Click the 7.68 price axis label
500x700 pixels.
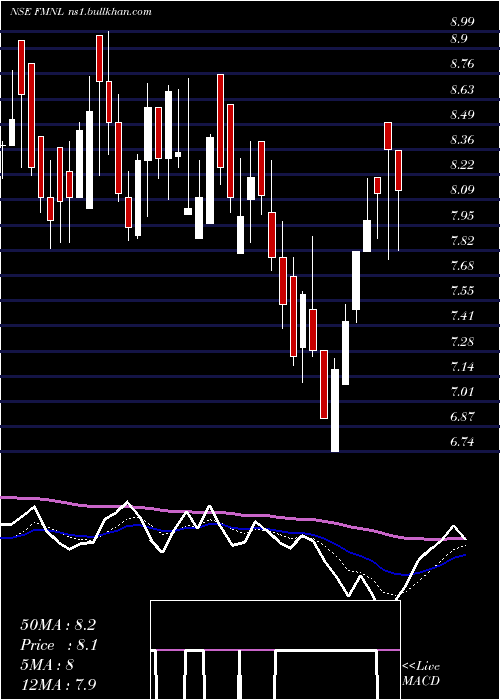click(x=462, y=266)
